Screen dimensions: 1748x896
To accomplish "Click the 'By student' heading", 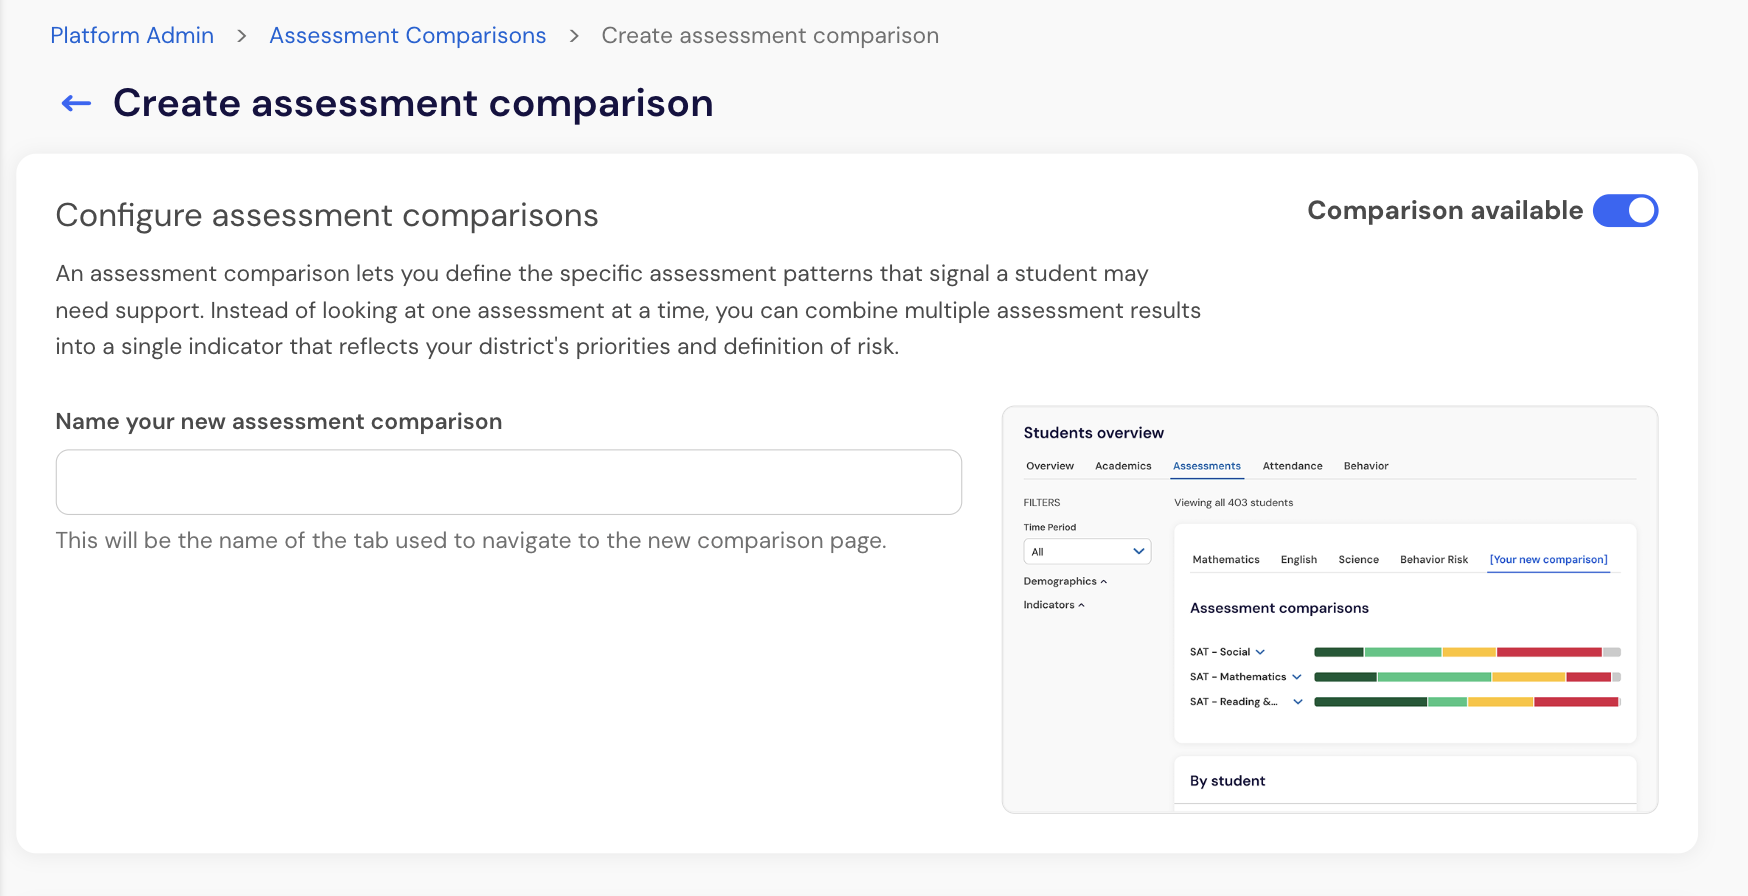I will point(1227,781).
